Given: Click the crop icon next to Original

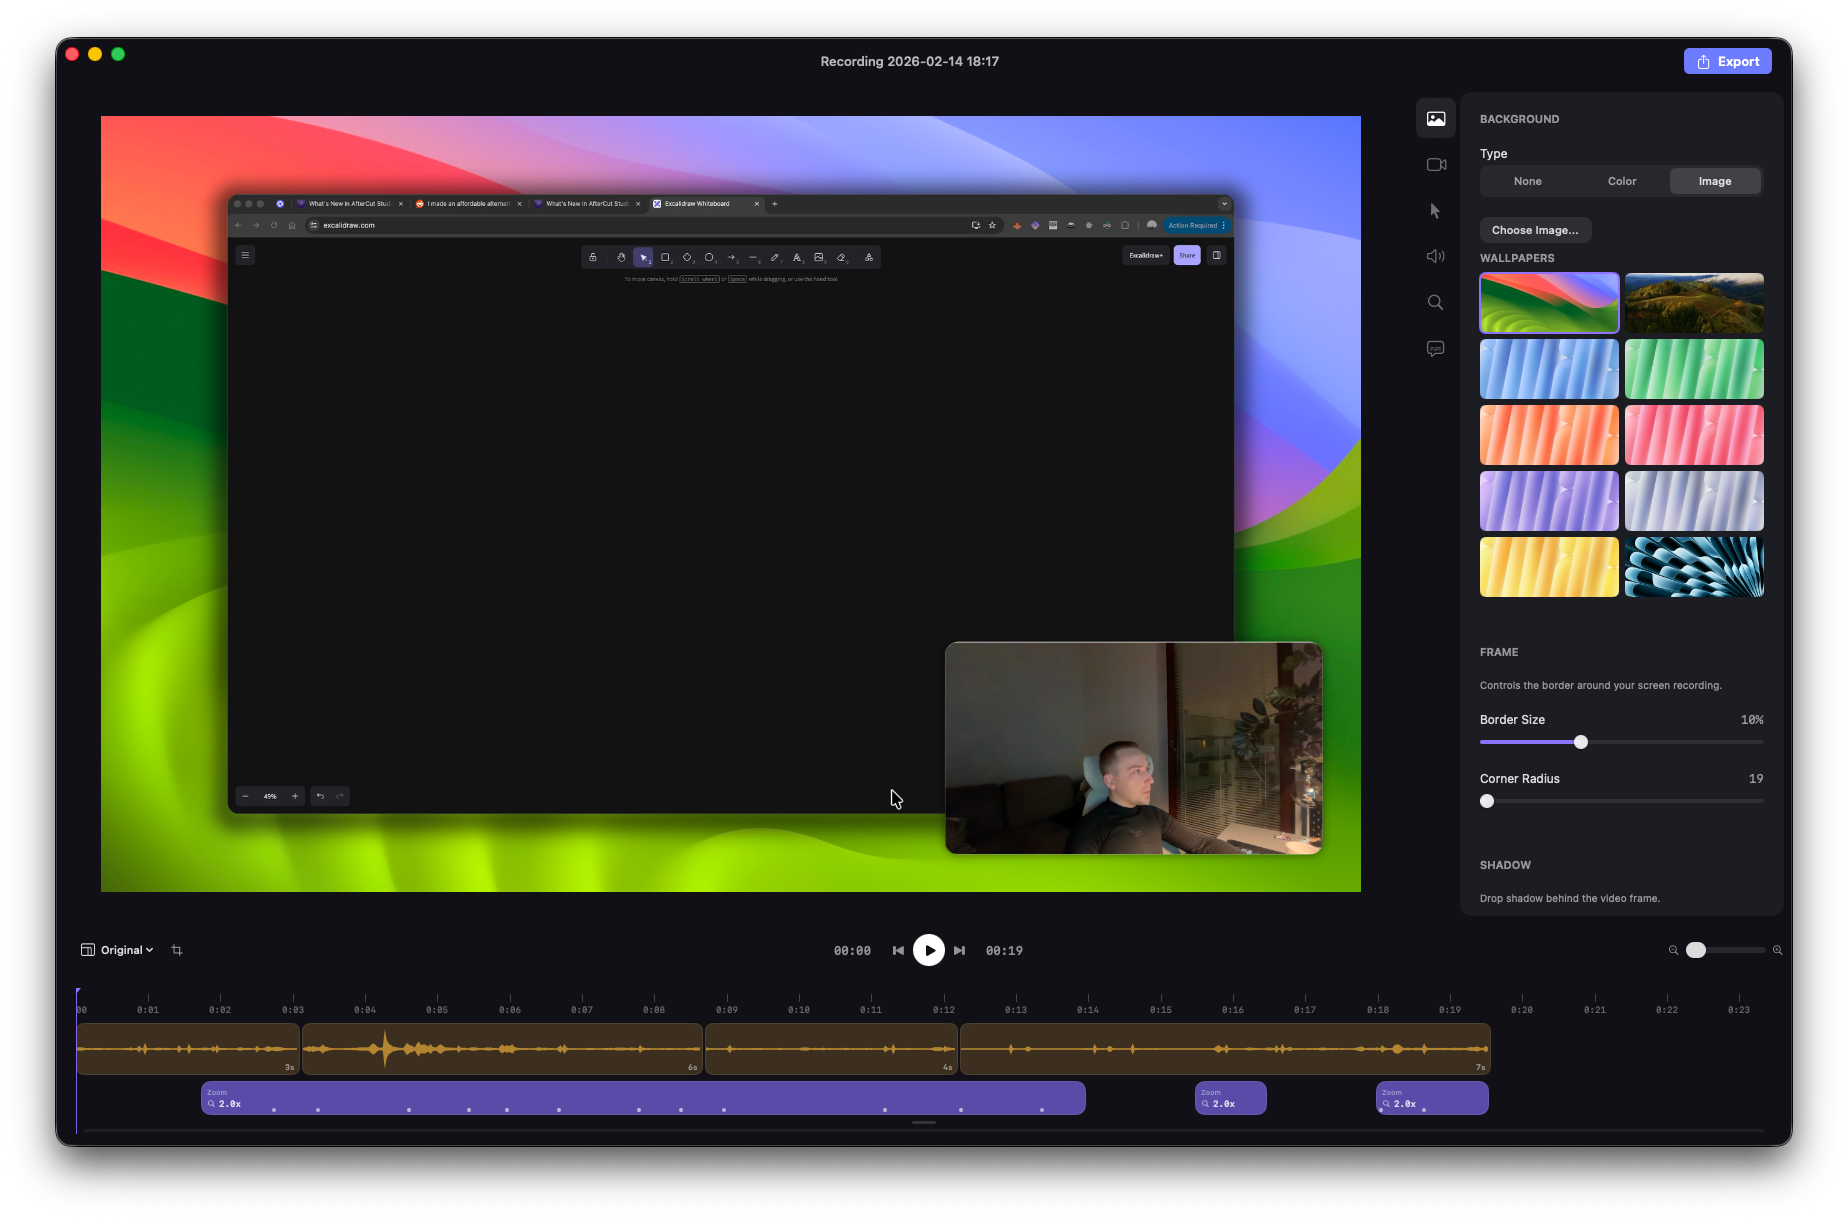Looking at the screenshot, I should click(177, 950).
